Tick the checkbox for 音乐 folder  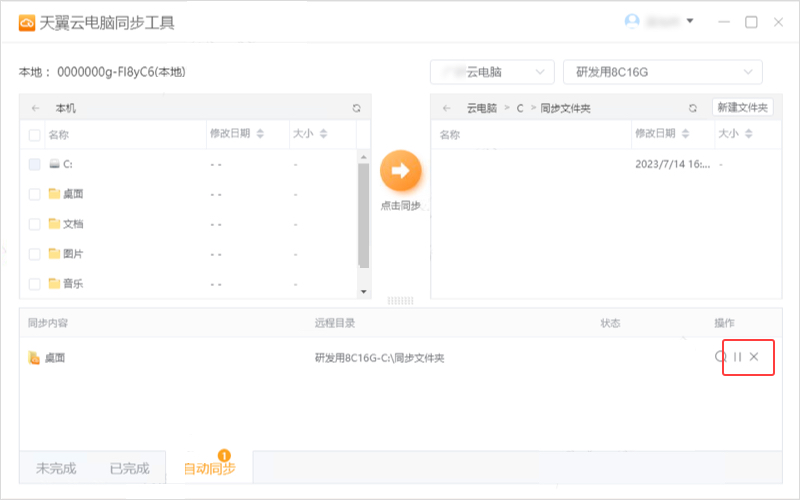(x=34, y=284)
